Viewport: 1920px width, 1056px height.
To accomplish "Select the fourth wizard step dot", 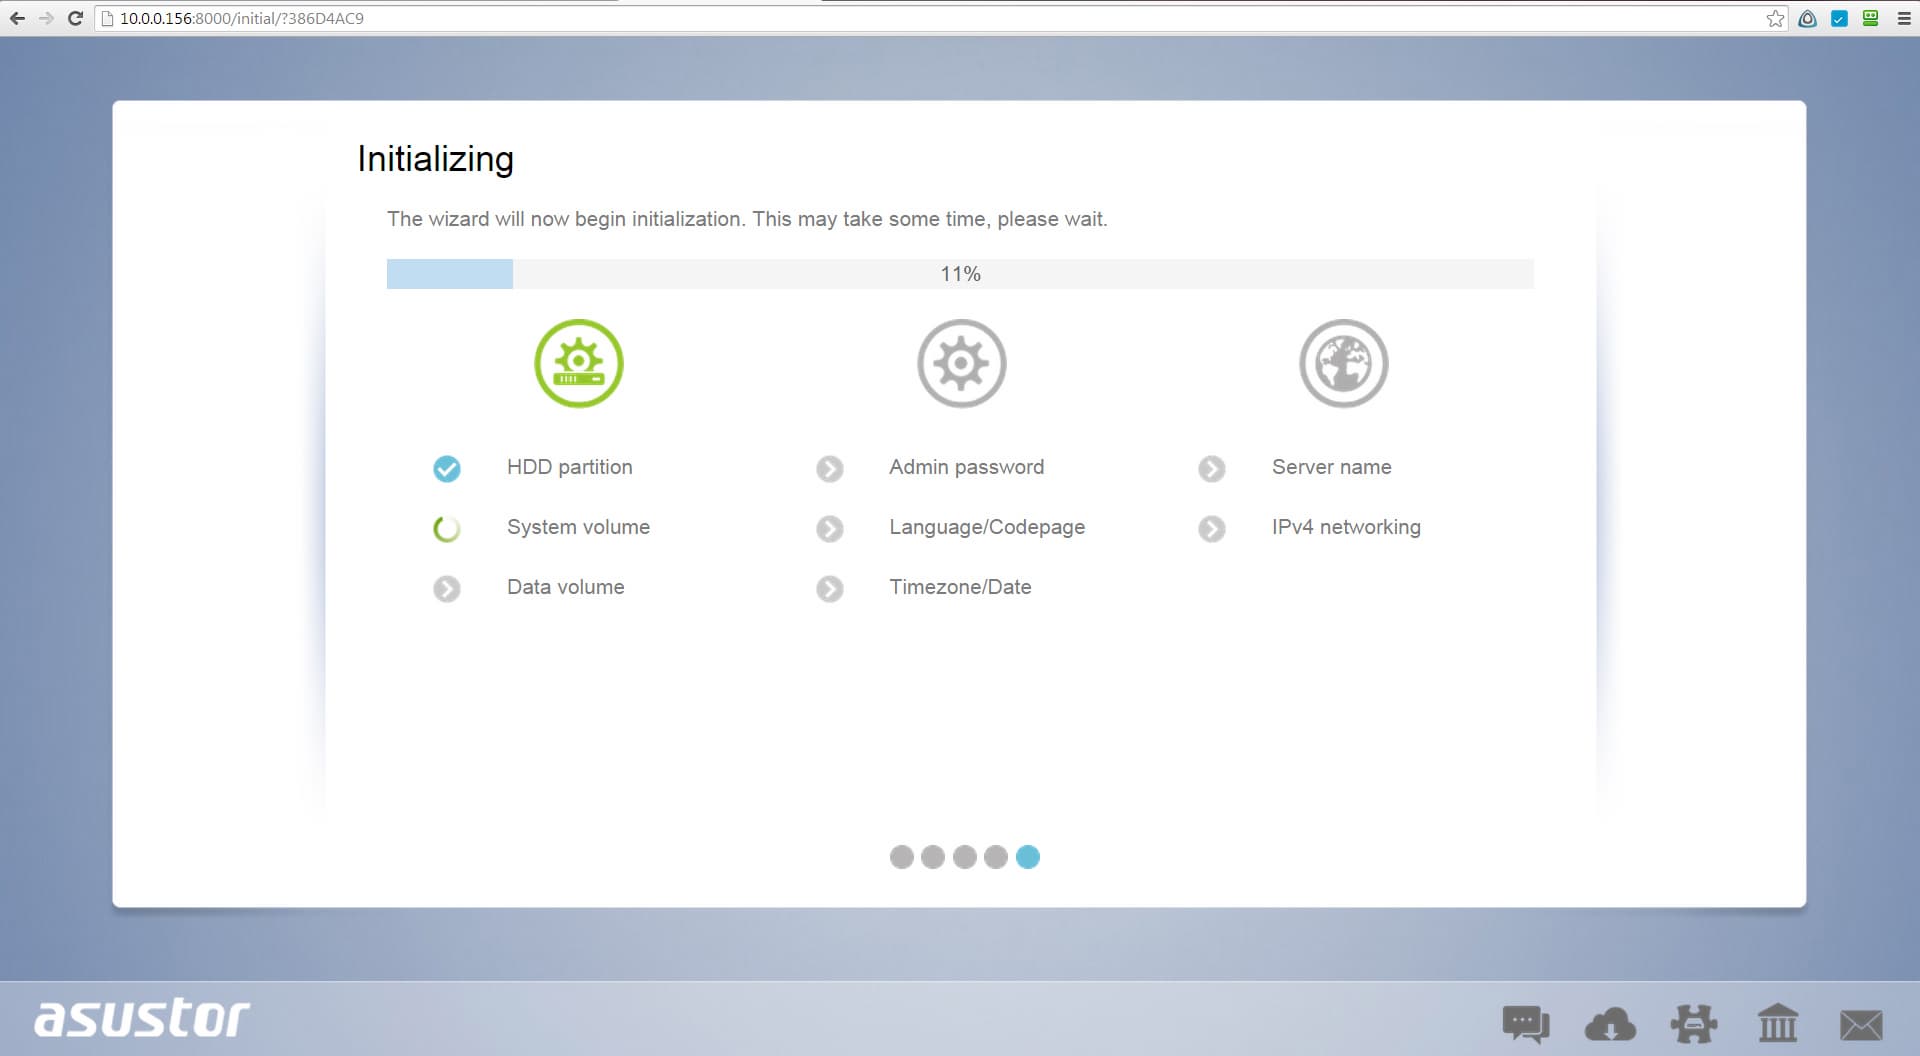I will [996, 857].
